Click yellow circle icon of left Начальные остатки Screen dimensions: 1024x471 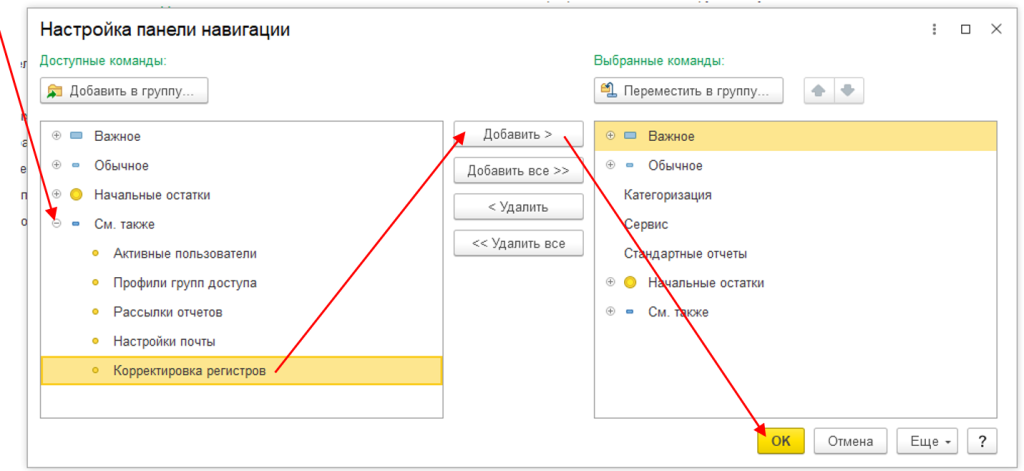coord(76,195)
